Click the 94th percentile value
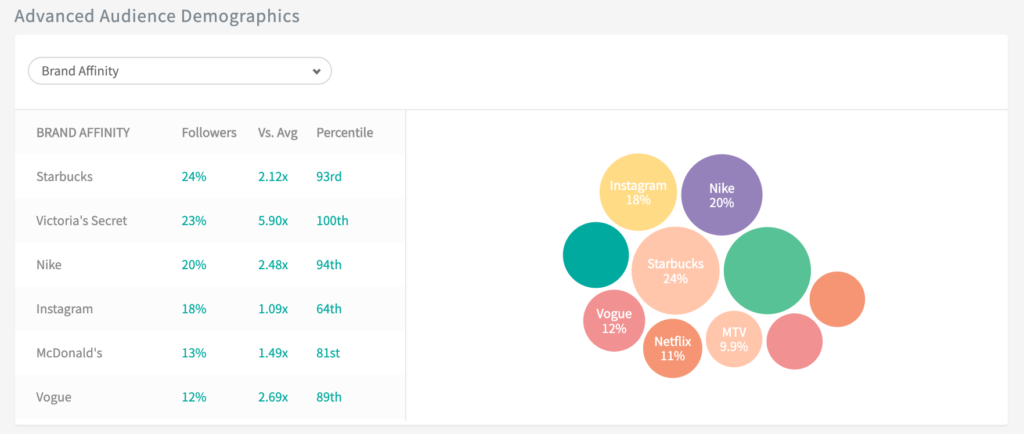1024x434 pixels. (x=329, y=265)
